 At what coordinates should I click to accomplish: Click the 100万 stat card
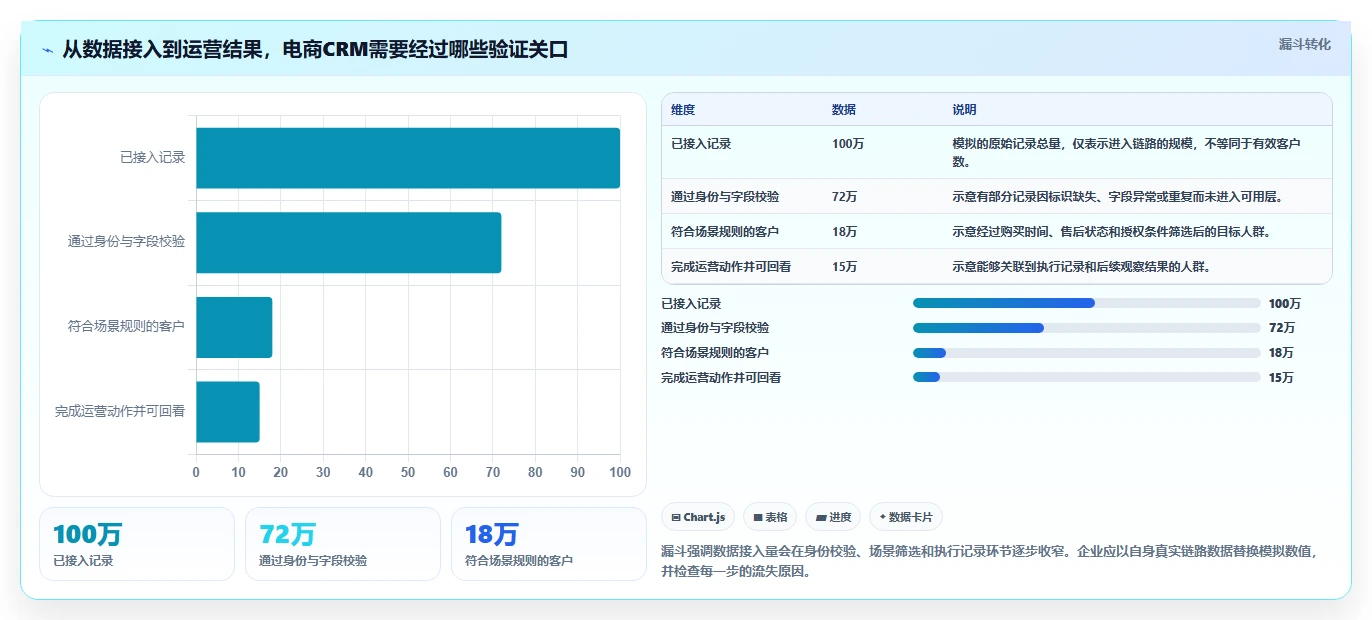[x=137, y=544]
